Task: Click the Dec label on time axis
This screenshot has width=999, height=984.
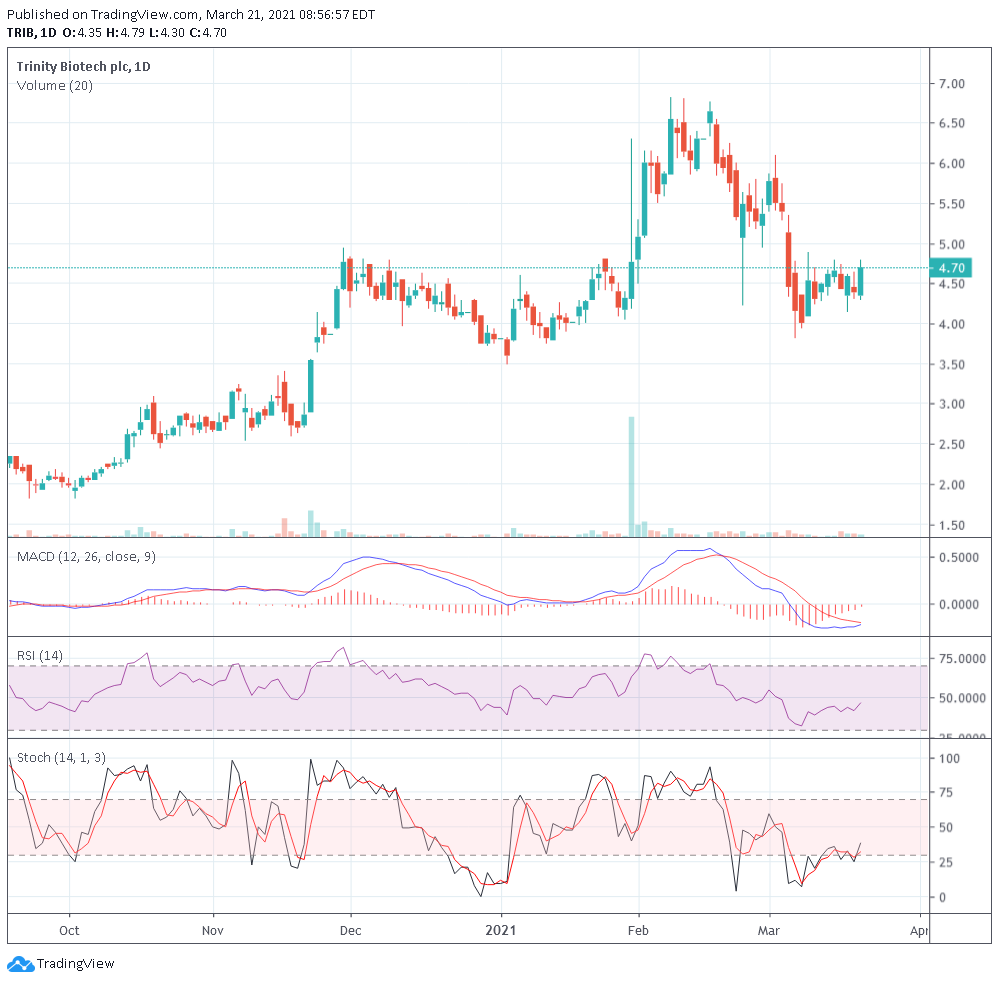Action: pos(350,930)
